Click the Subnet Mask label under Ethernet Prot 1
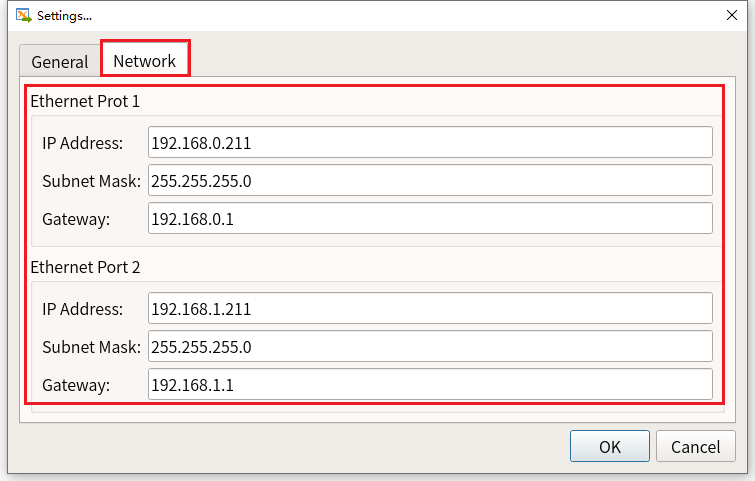Screen dimensions: 755x481 pyautogui.click(x=91, y=181)
